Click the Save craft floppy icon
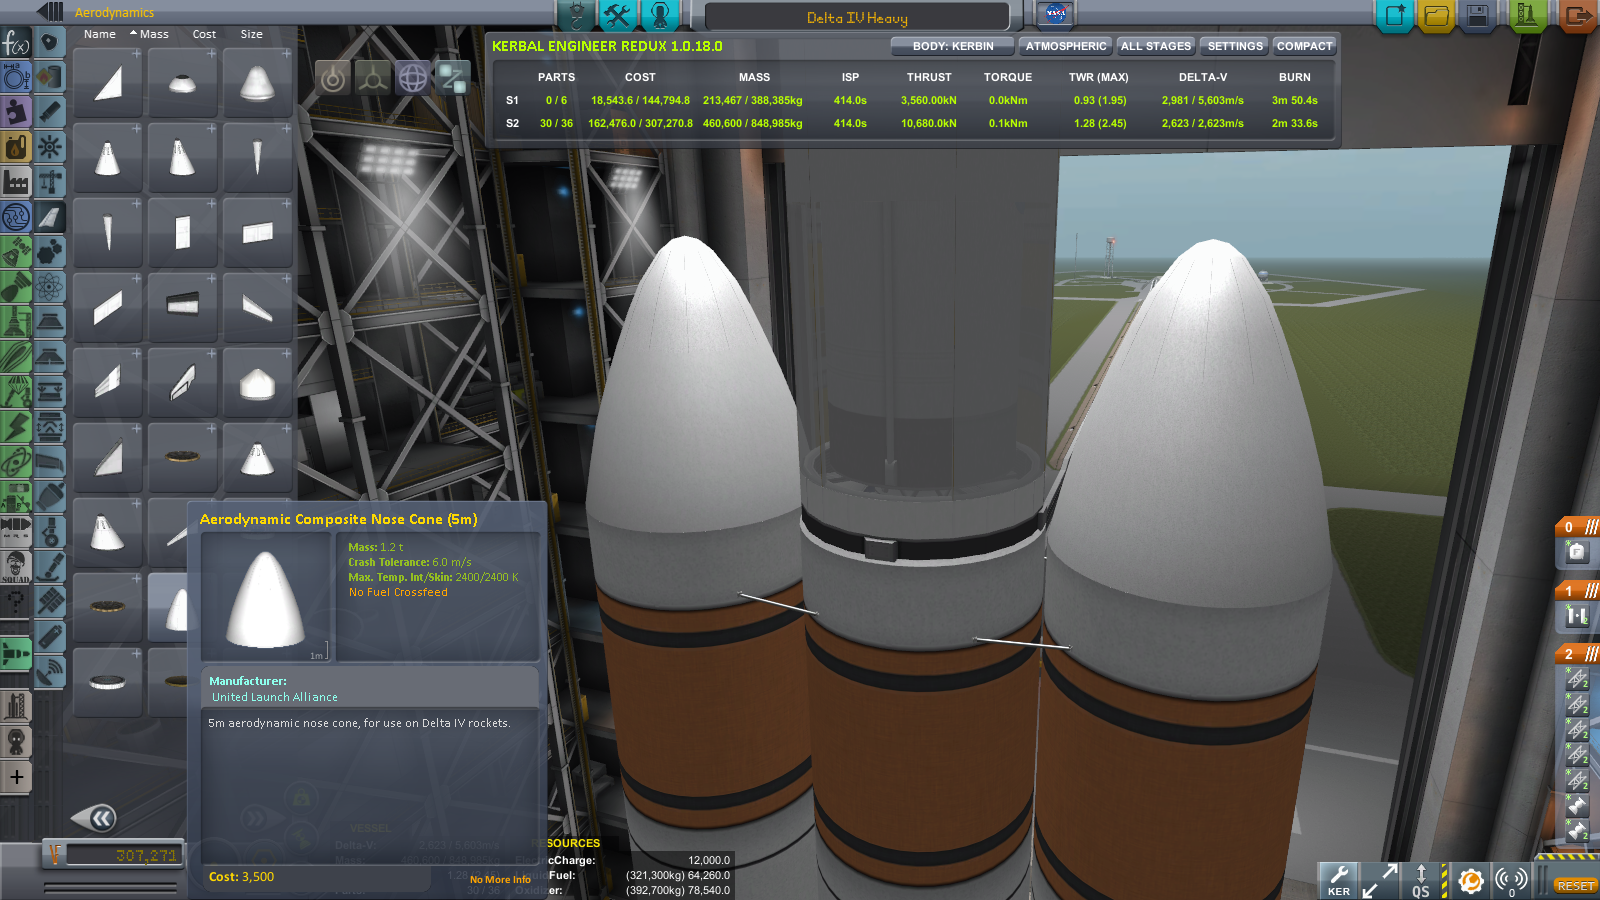Viewport: 1600px width, 900px height. (x=1477, y=16)
